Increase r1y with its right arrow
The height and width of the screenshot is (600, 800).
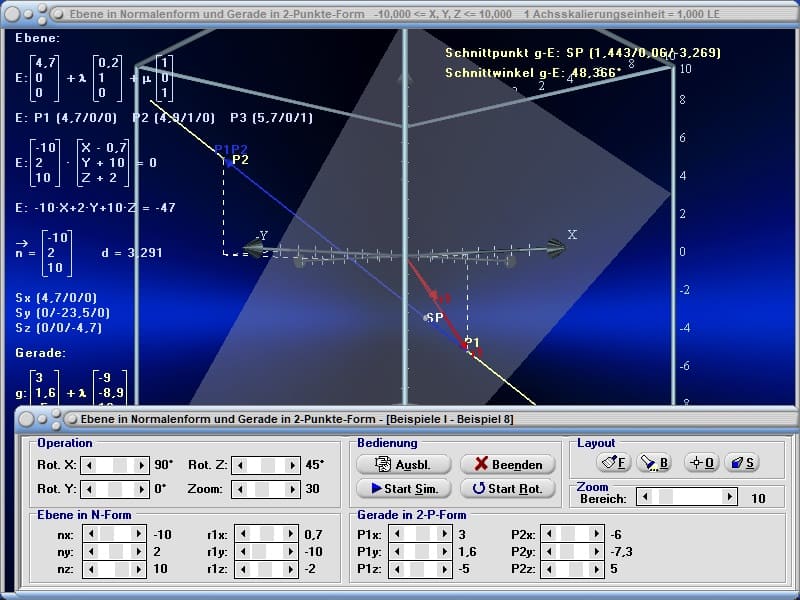pyautogui.click(x=290, y=552)
